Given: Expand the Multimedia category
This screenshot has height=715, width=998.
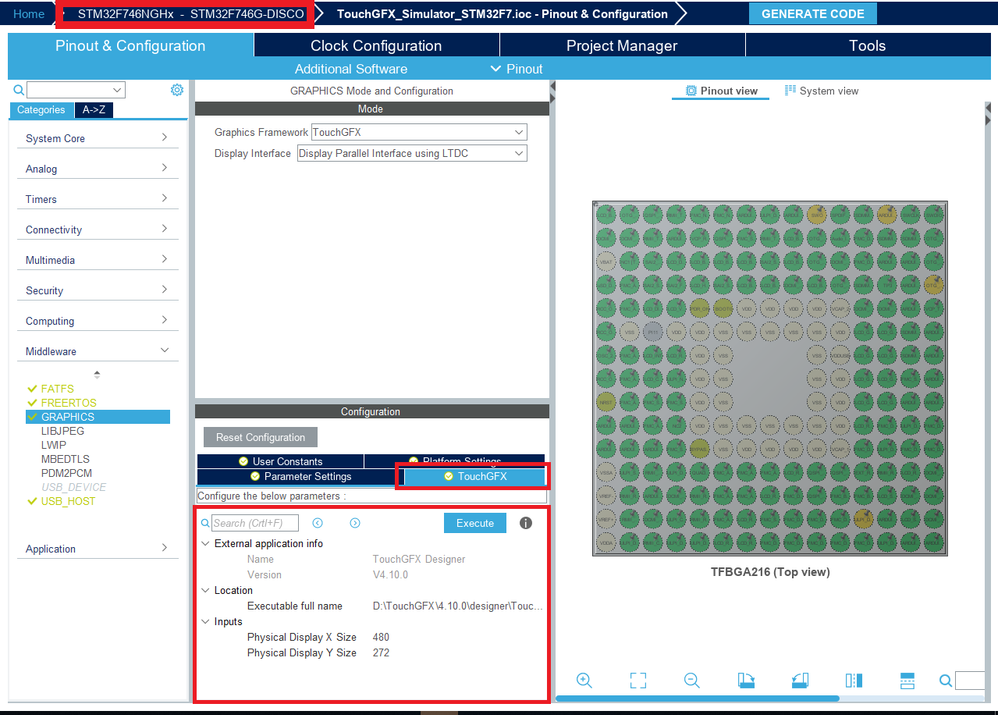Looking at the screenshot, I should (97, 260).
